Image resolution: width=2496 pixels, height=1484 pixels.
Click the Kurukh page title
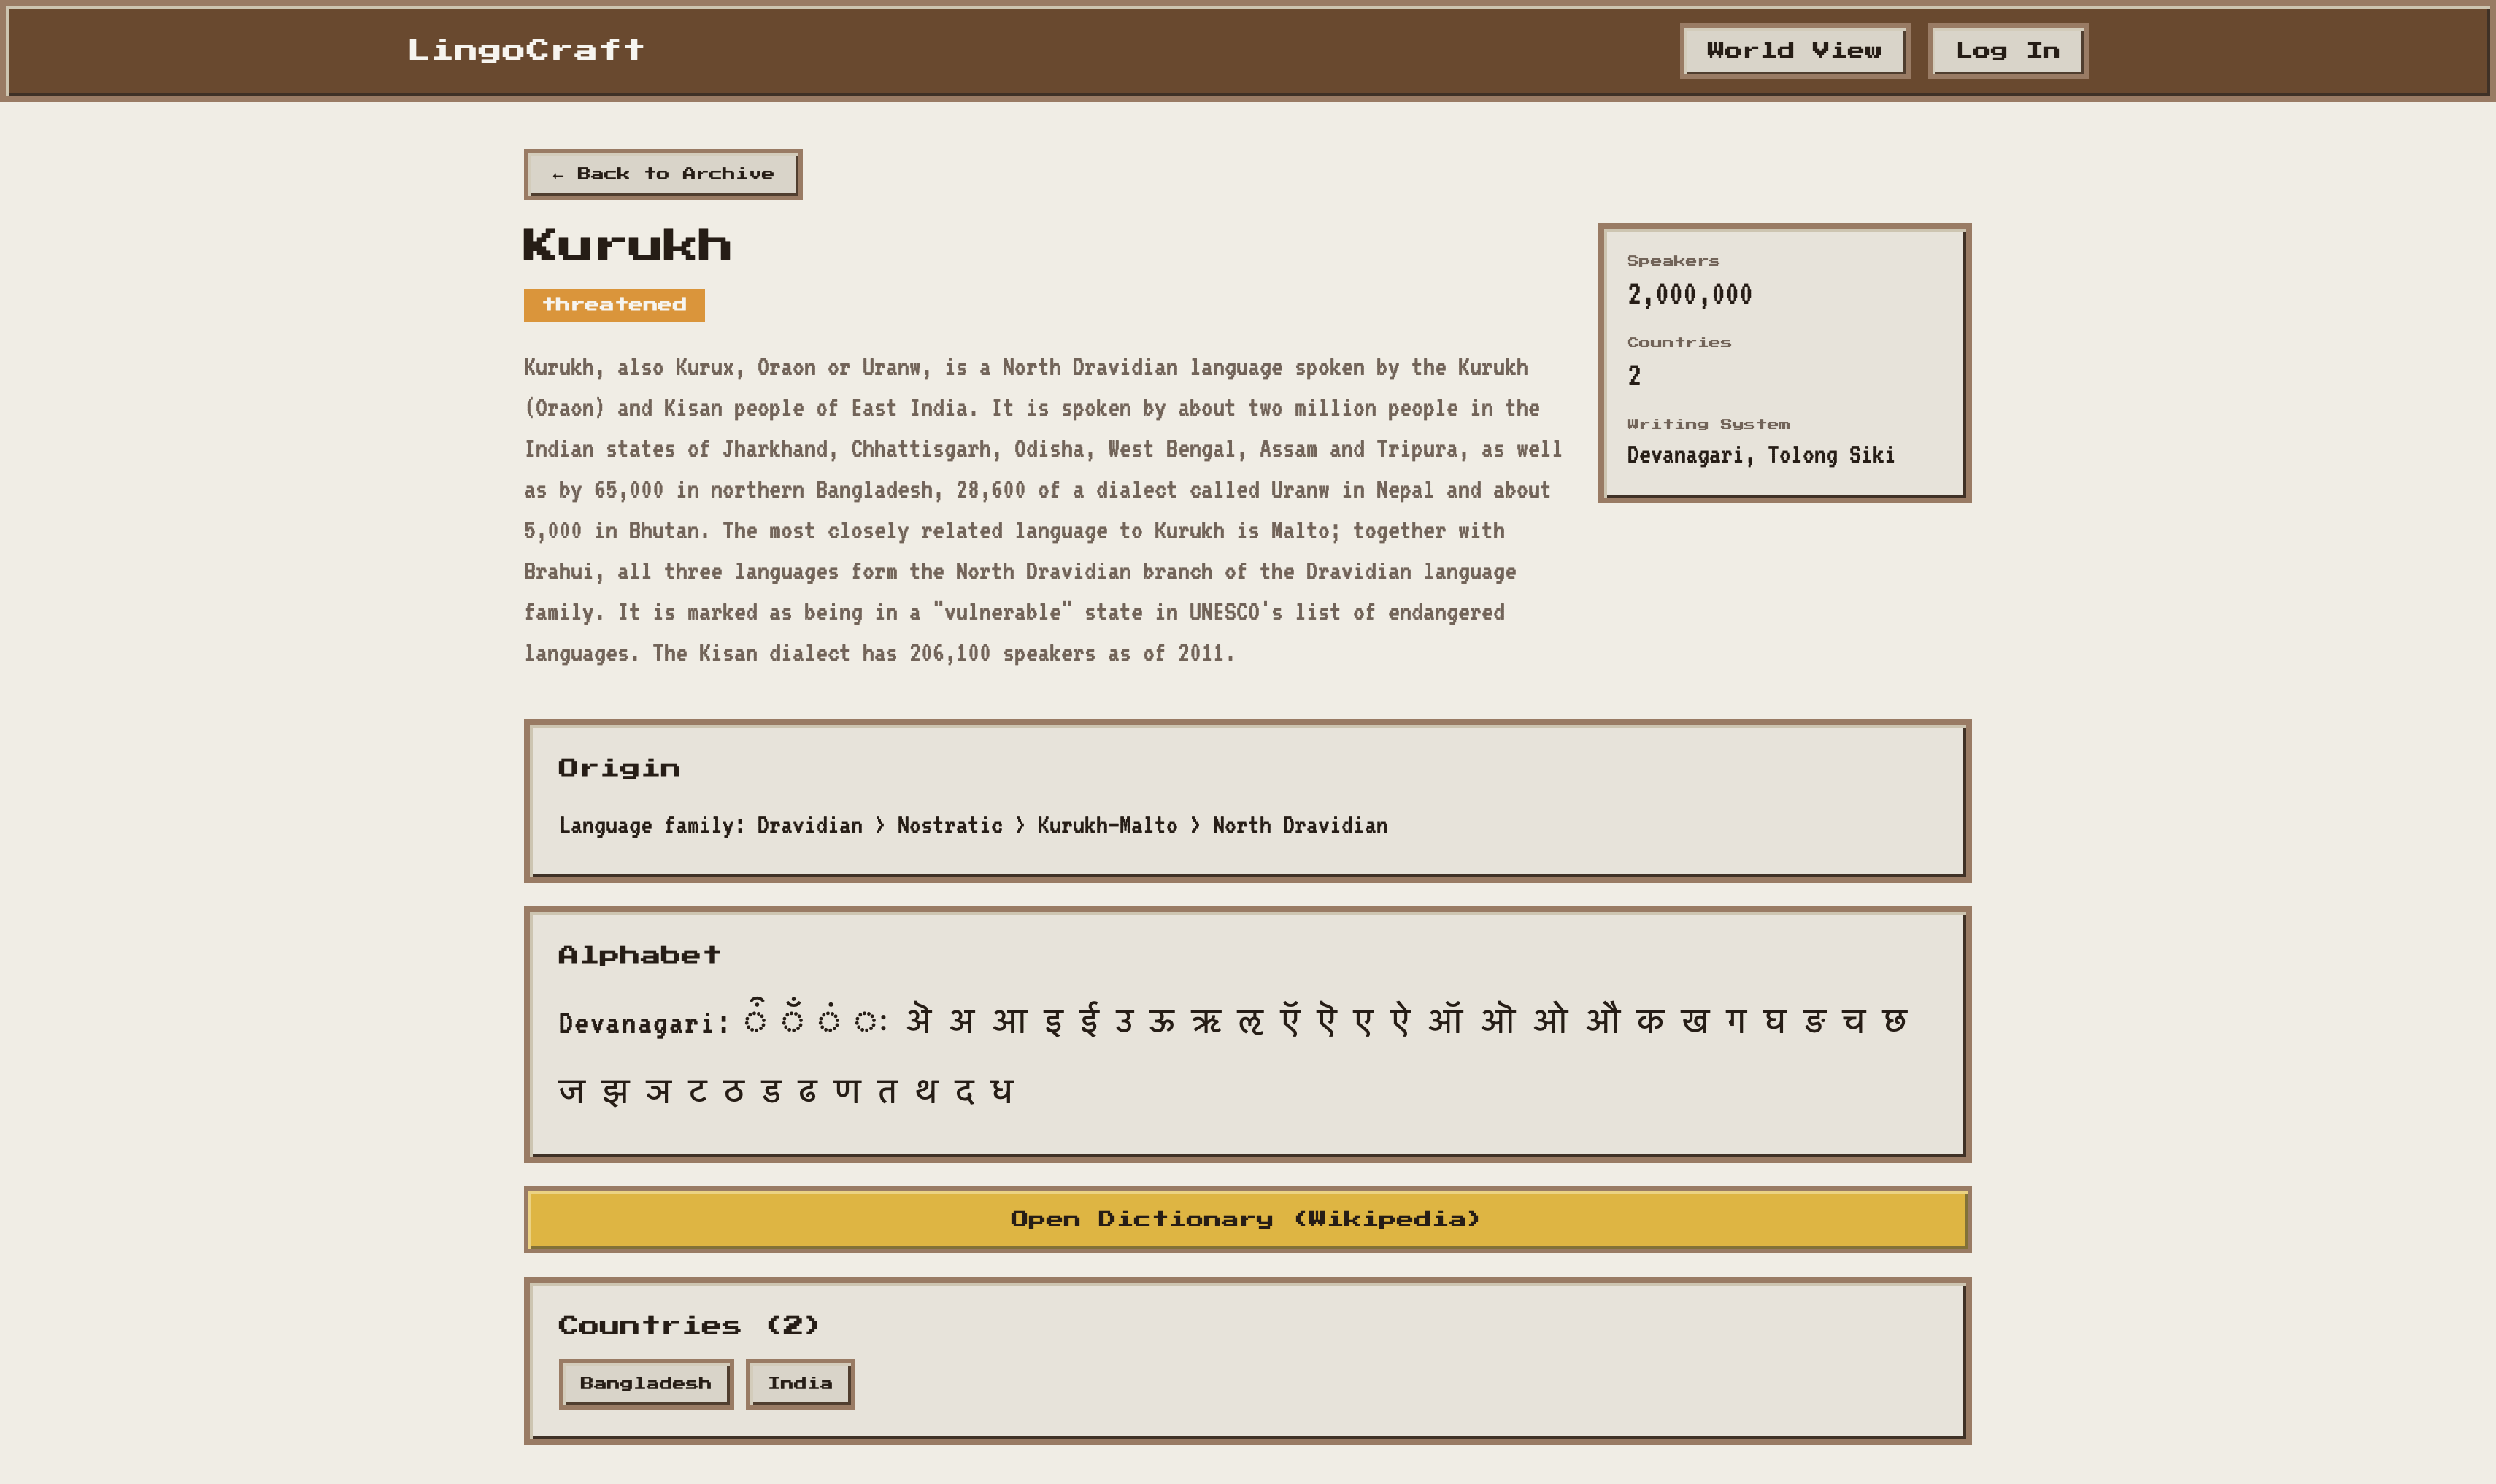pos(627,246)
